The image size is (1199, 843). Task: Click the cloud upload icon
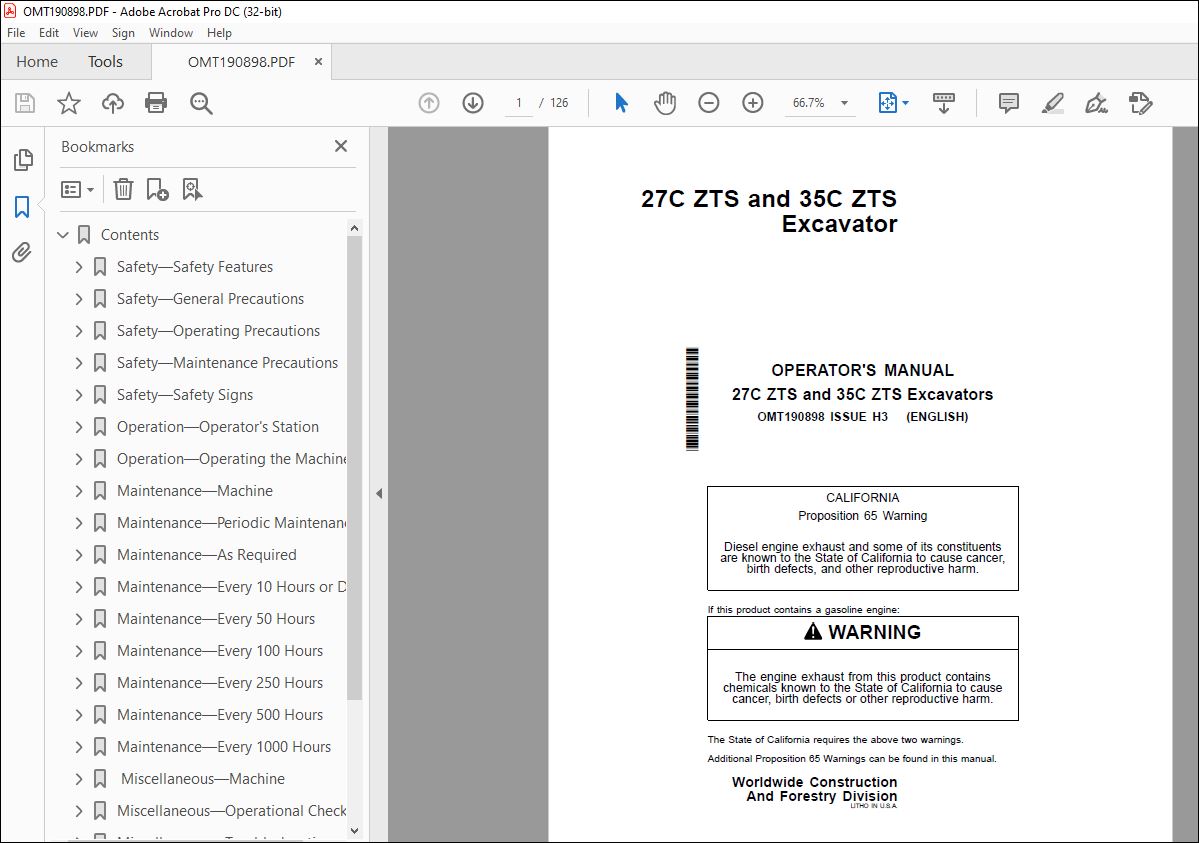point(112,103)
